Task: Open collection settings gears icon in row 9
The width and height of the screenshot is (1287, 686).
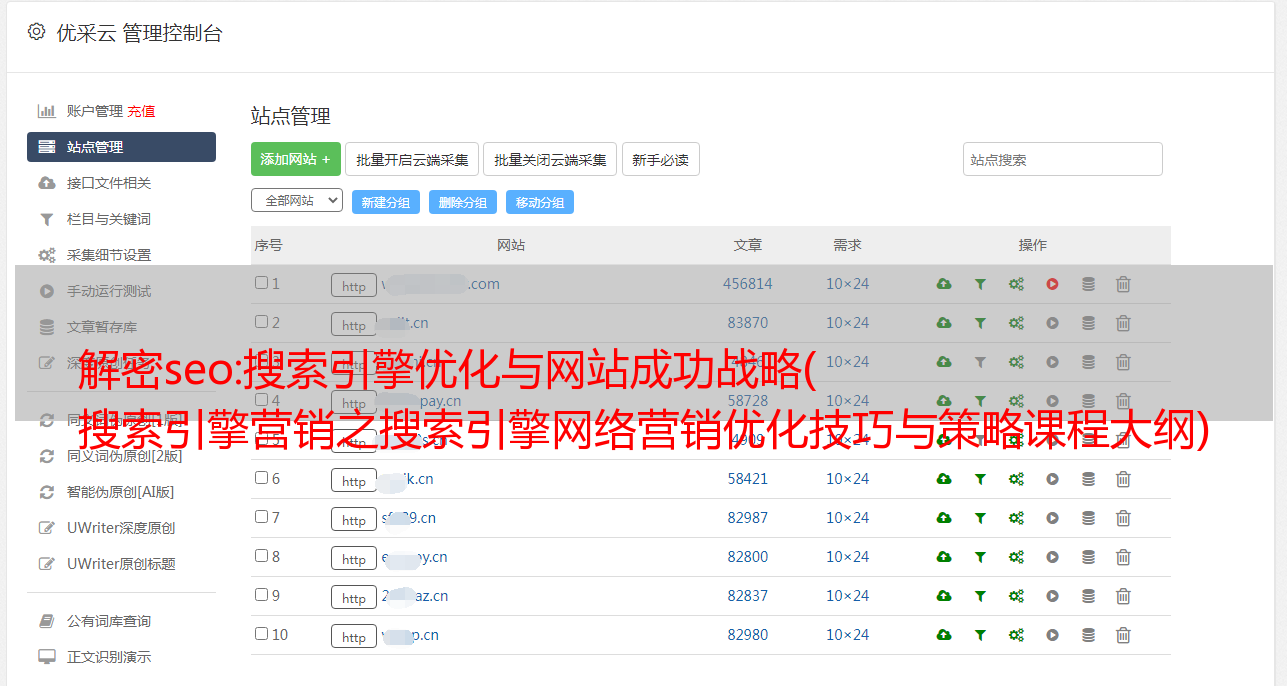Action: (1016, 596)
